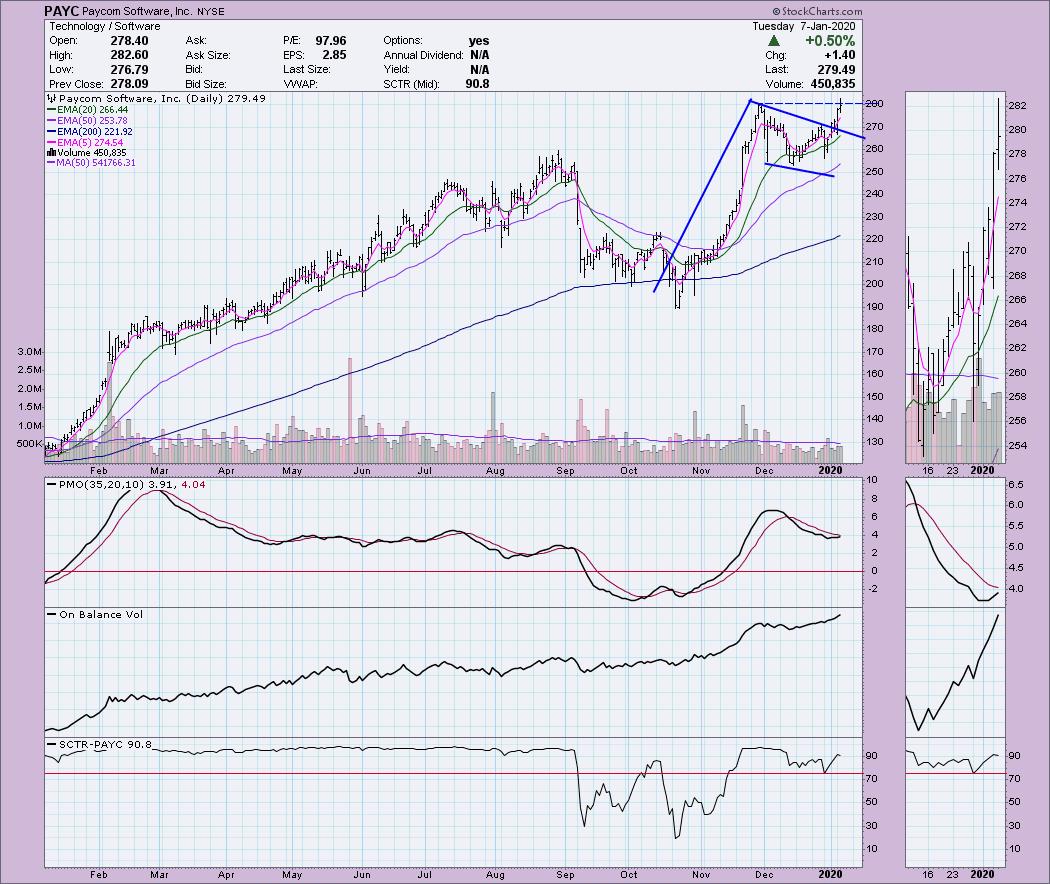
Task: Click the 2.5M volume axis label
Action: coord(30,370)
